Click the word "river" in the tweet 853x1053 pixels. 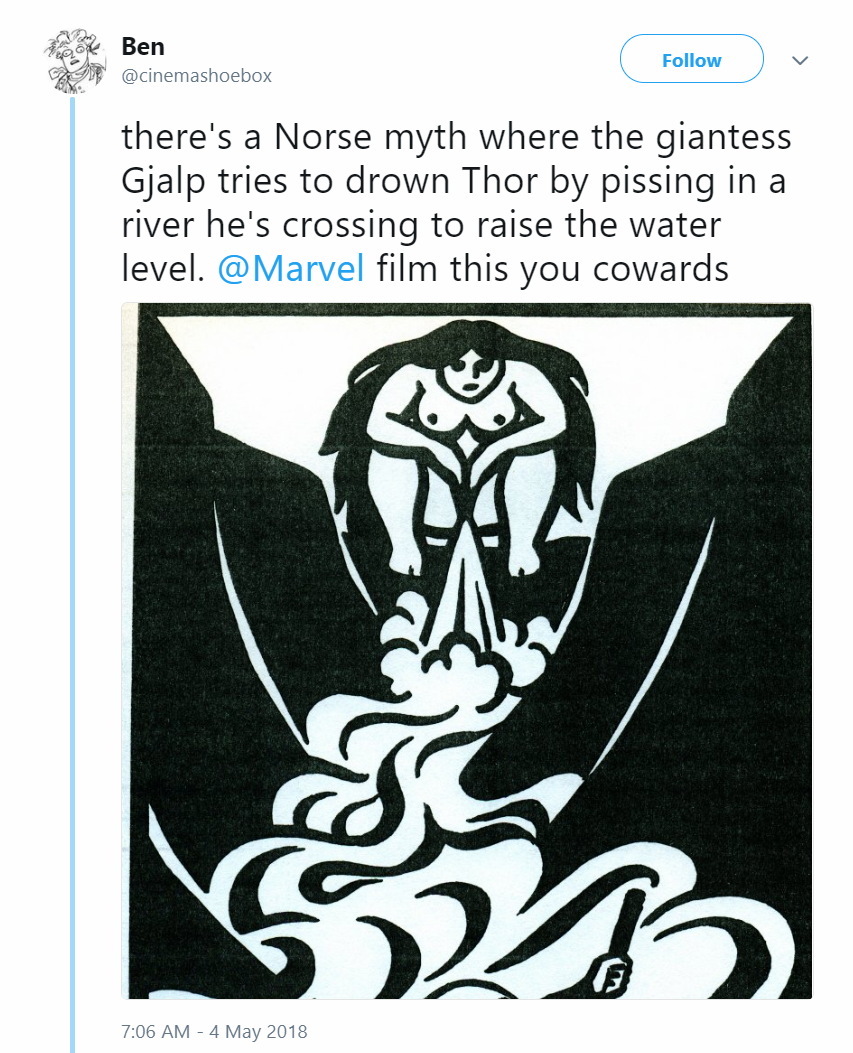click(x=160, y=225)
